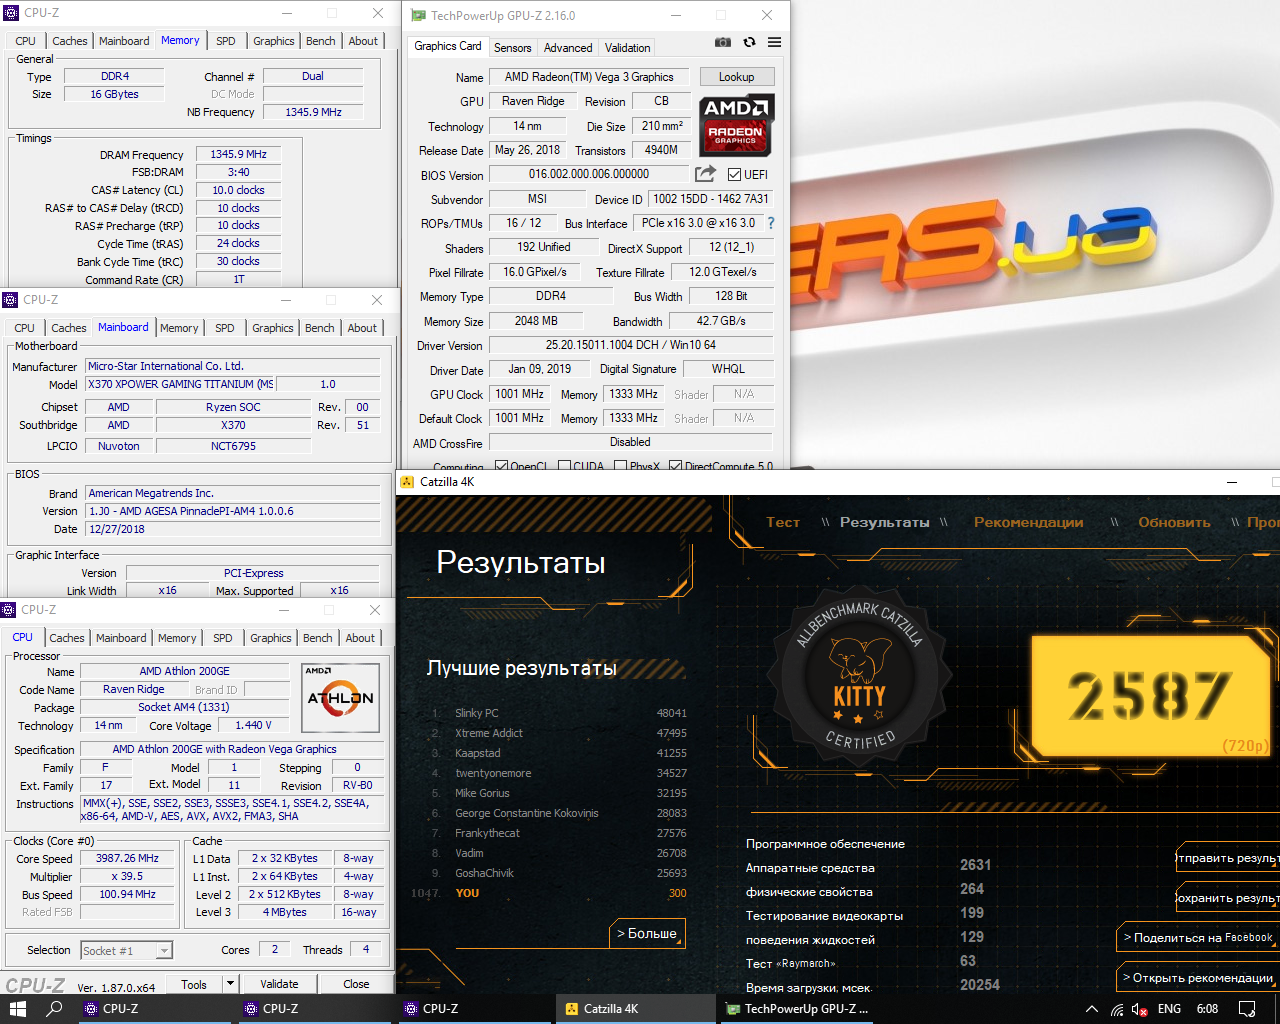This screenshot has height=1024, width=1280.
Task: Click the Close button in CPU-Z
Action: (x=356, y=984)
